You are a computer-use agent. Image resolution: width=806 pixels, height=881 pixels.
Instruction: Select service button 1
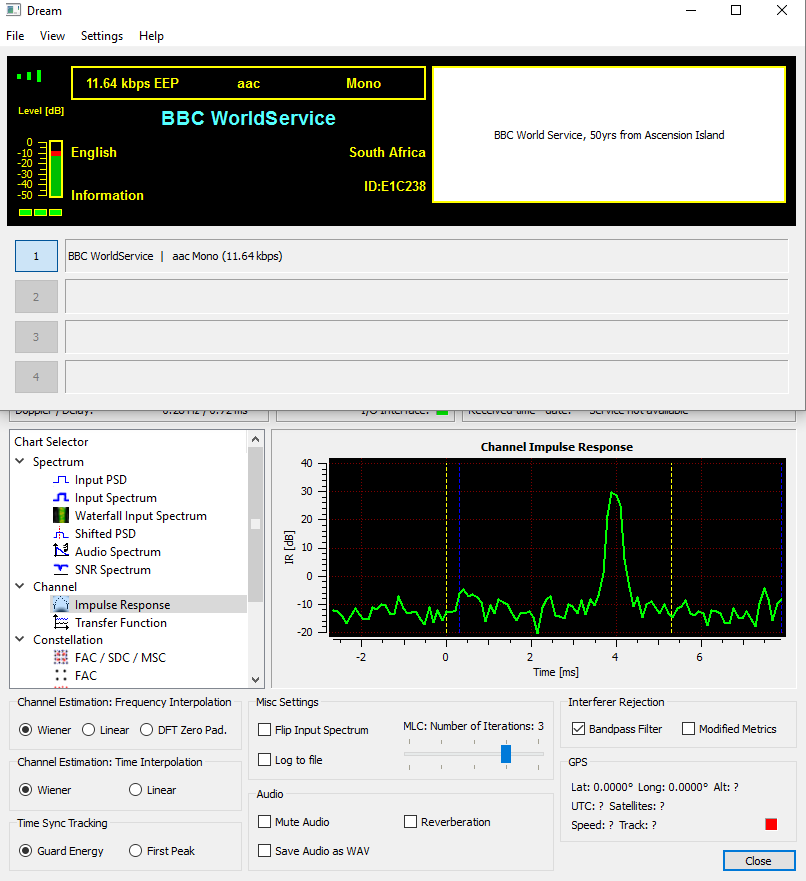pos(37,256)
